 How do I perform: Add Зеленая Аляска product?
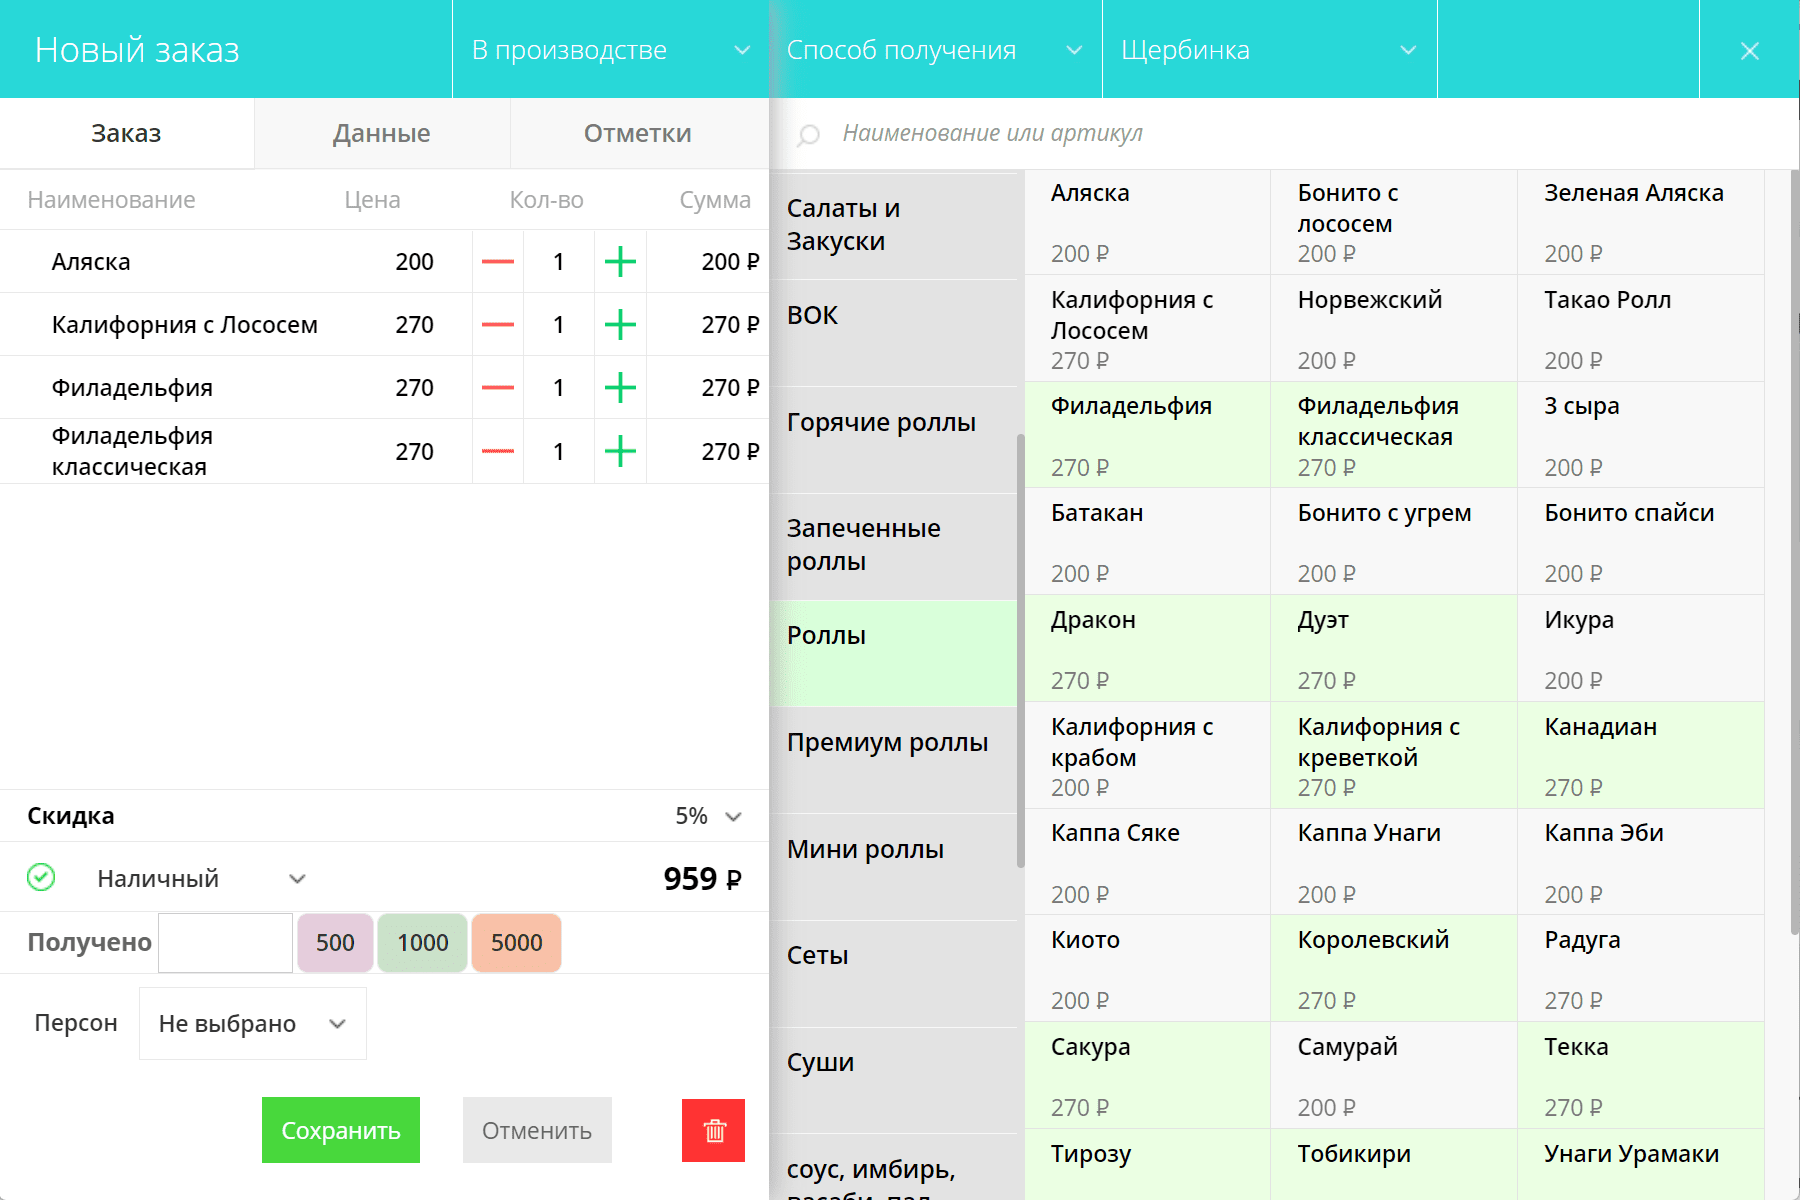(x=1641, y=222)
